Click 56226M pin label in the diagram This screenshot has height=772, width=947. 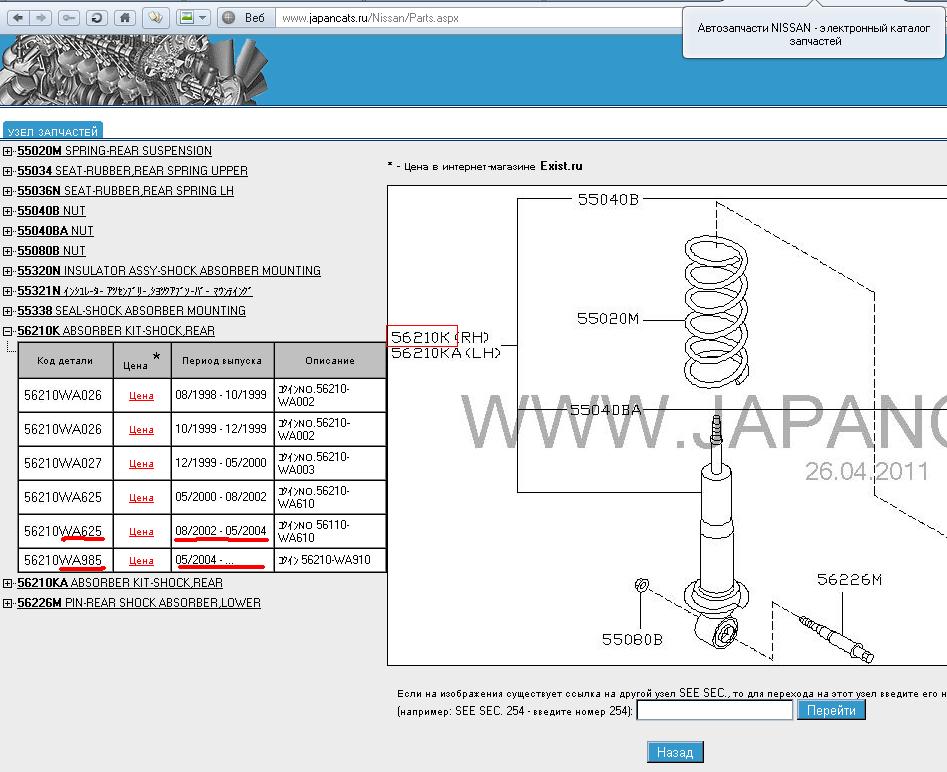pos(849,580)
